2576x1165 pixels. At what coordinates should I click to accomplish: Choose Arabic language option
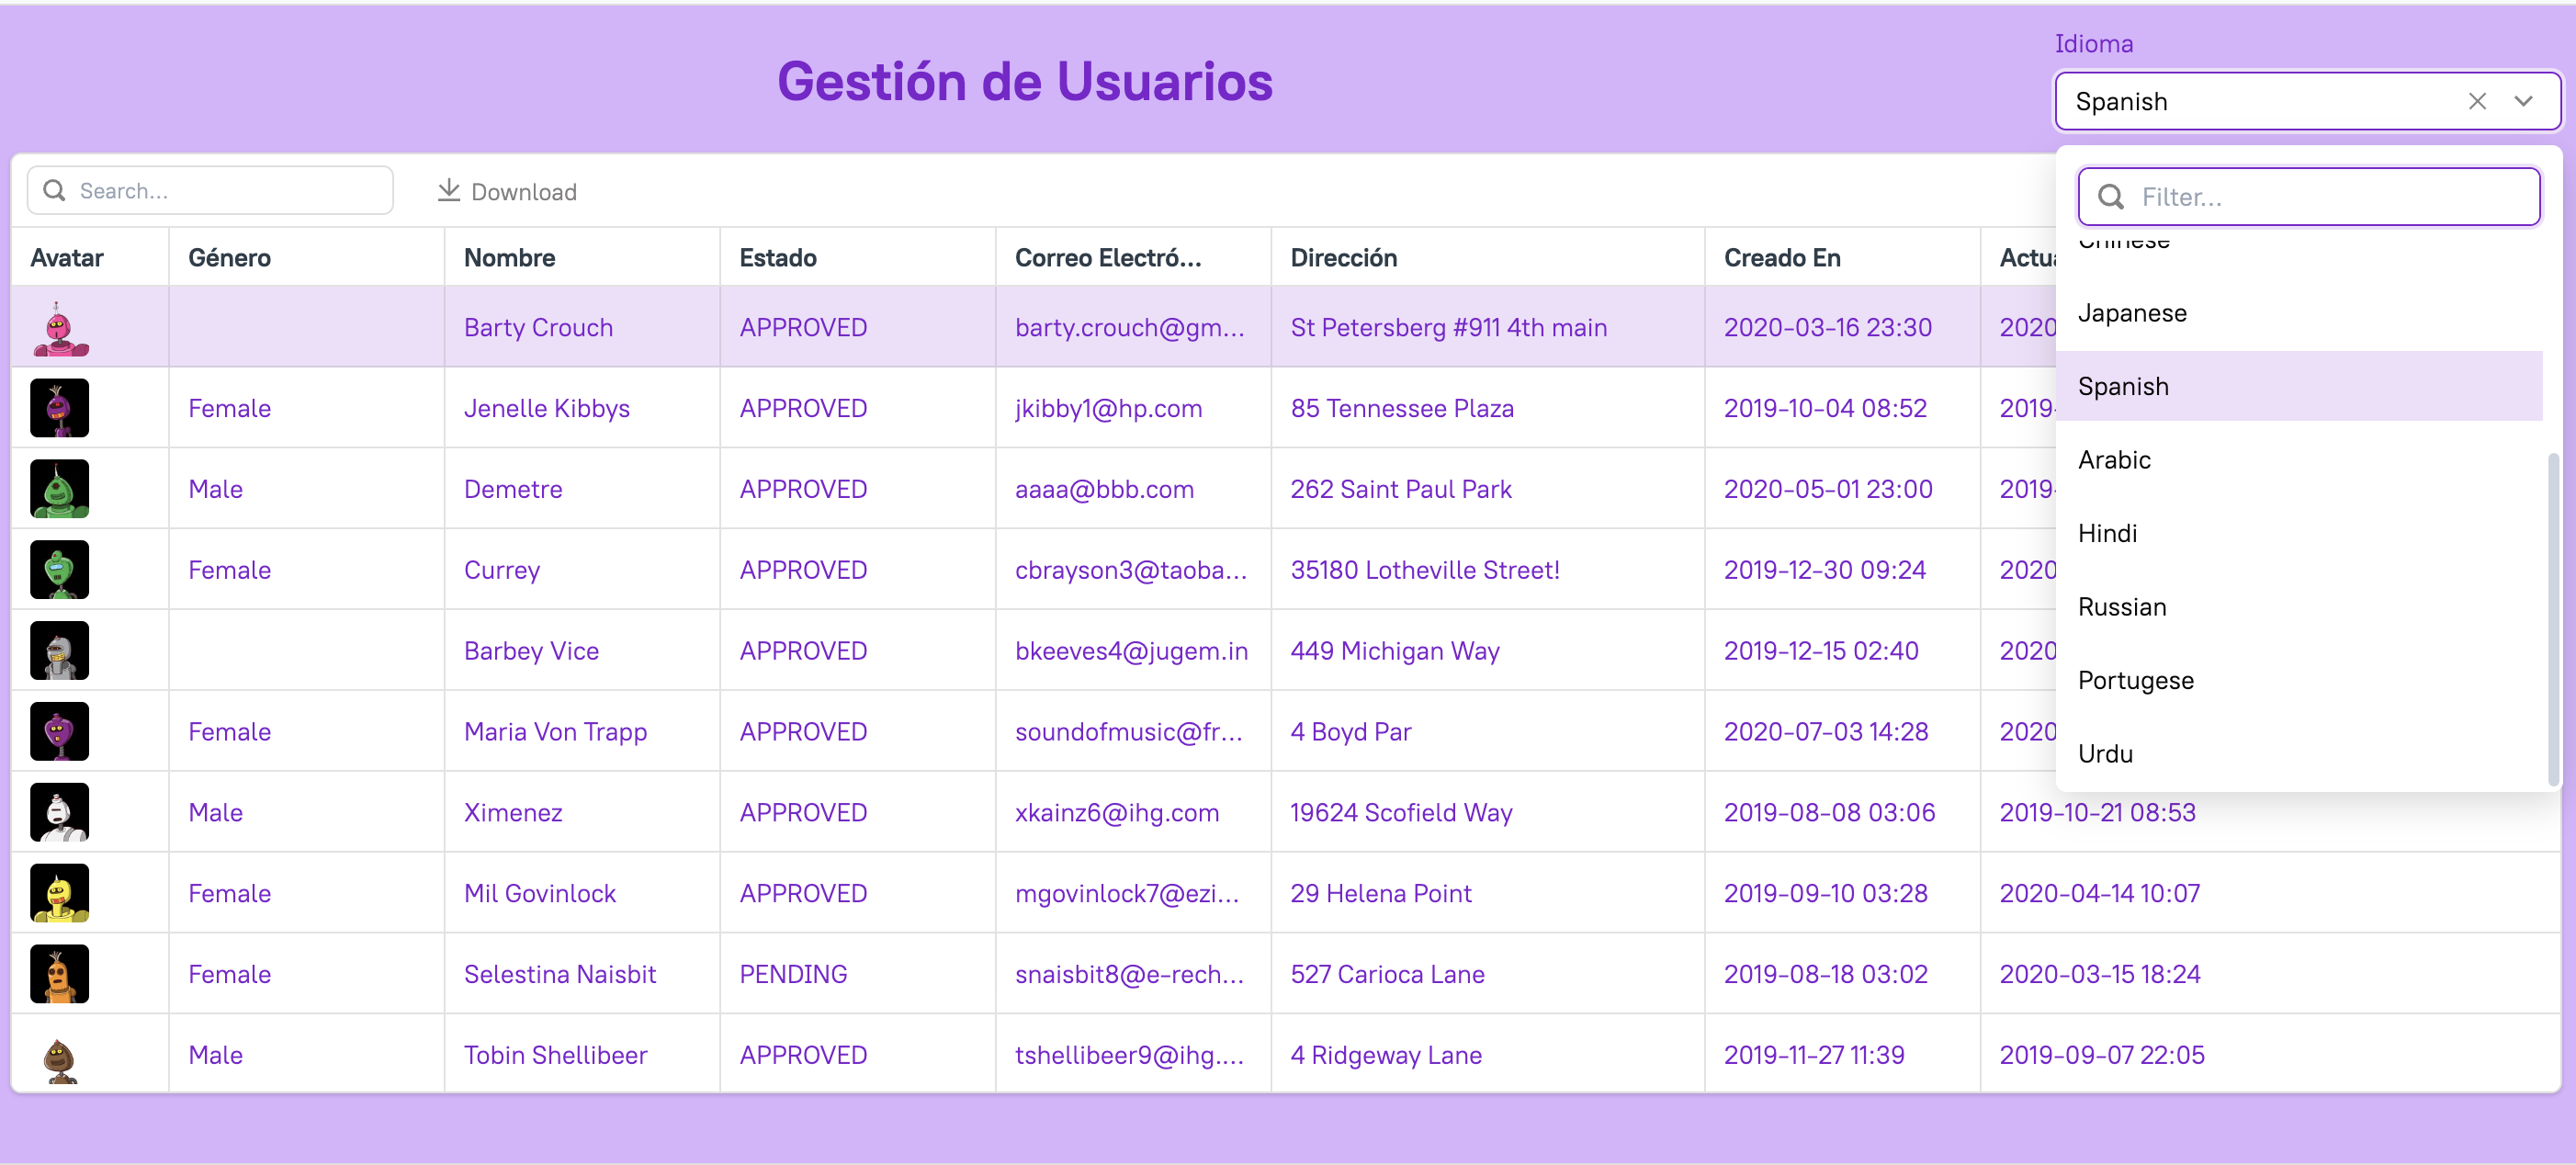(2114, 460)
